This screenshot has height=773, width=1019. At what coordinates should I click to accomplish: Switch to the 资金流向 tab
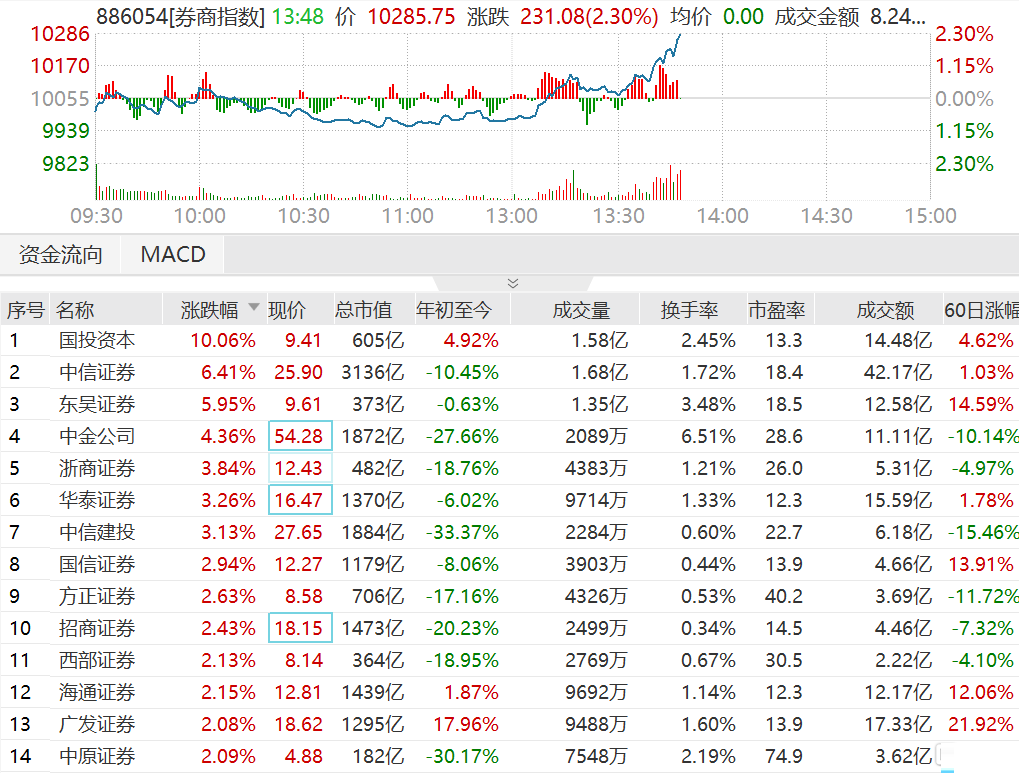click(61, 254)
